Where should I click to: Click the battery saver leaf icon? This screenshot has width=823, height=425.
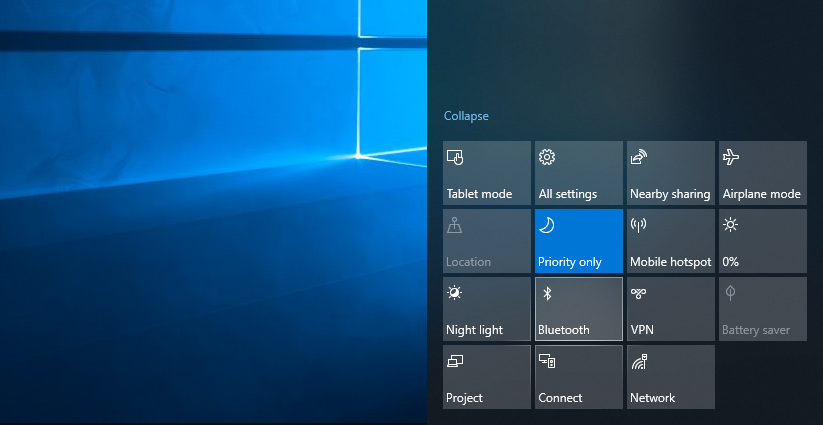[x=730, y=293]
